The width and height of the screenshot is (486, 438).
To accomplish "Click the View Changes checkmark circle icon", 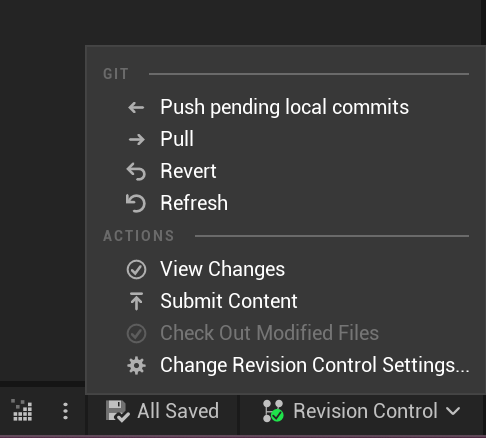I will point(136,269).
